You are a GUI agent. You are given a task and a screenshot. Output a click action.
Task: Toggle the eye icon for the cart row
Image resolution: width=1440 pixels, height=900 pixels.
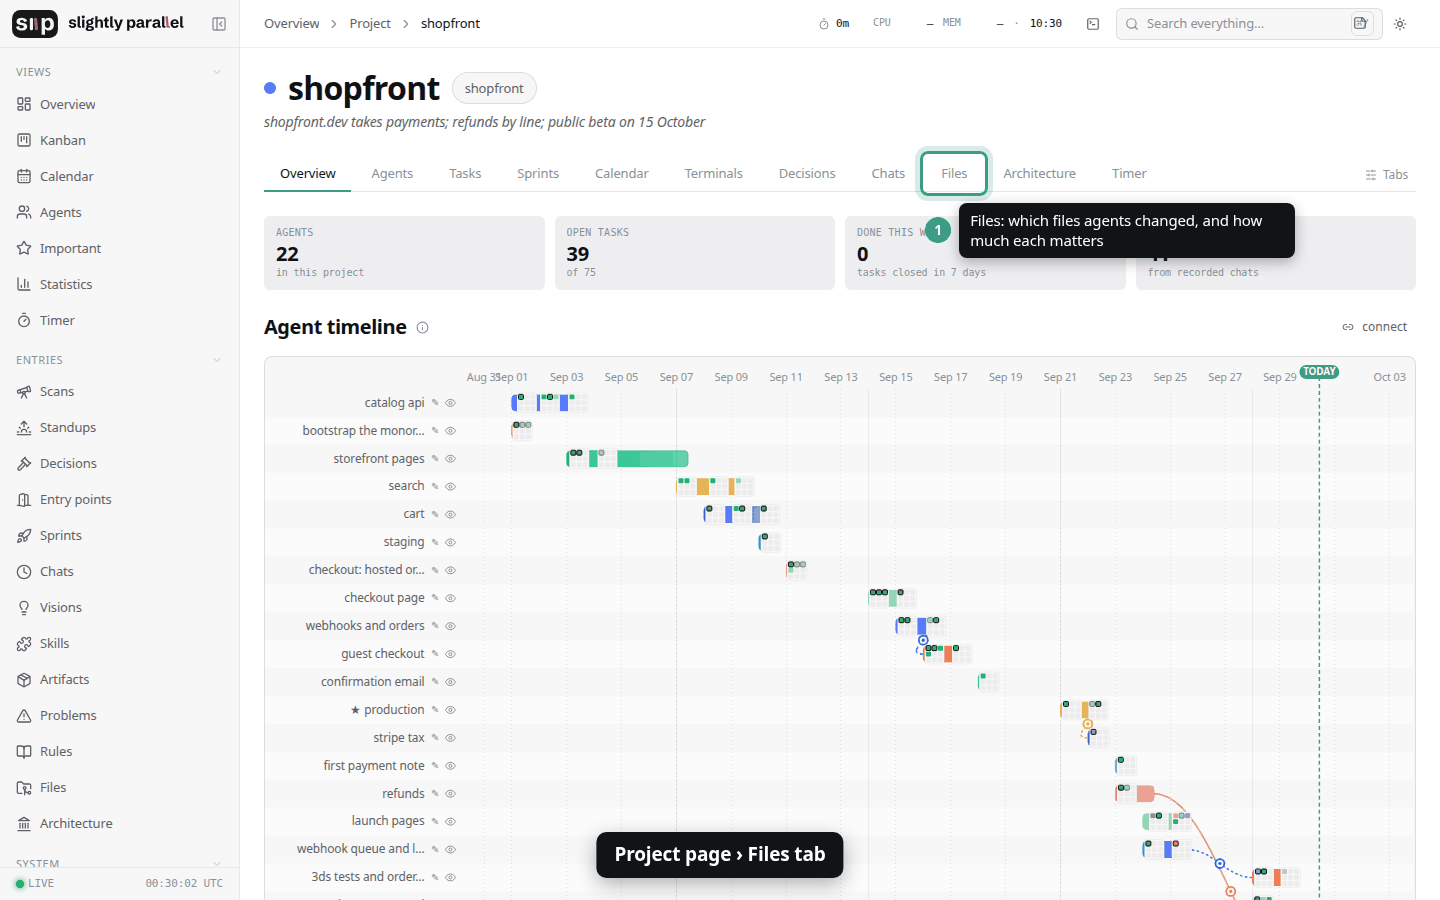point(451,514)
